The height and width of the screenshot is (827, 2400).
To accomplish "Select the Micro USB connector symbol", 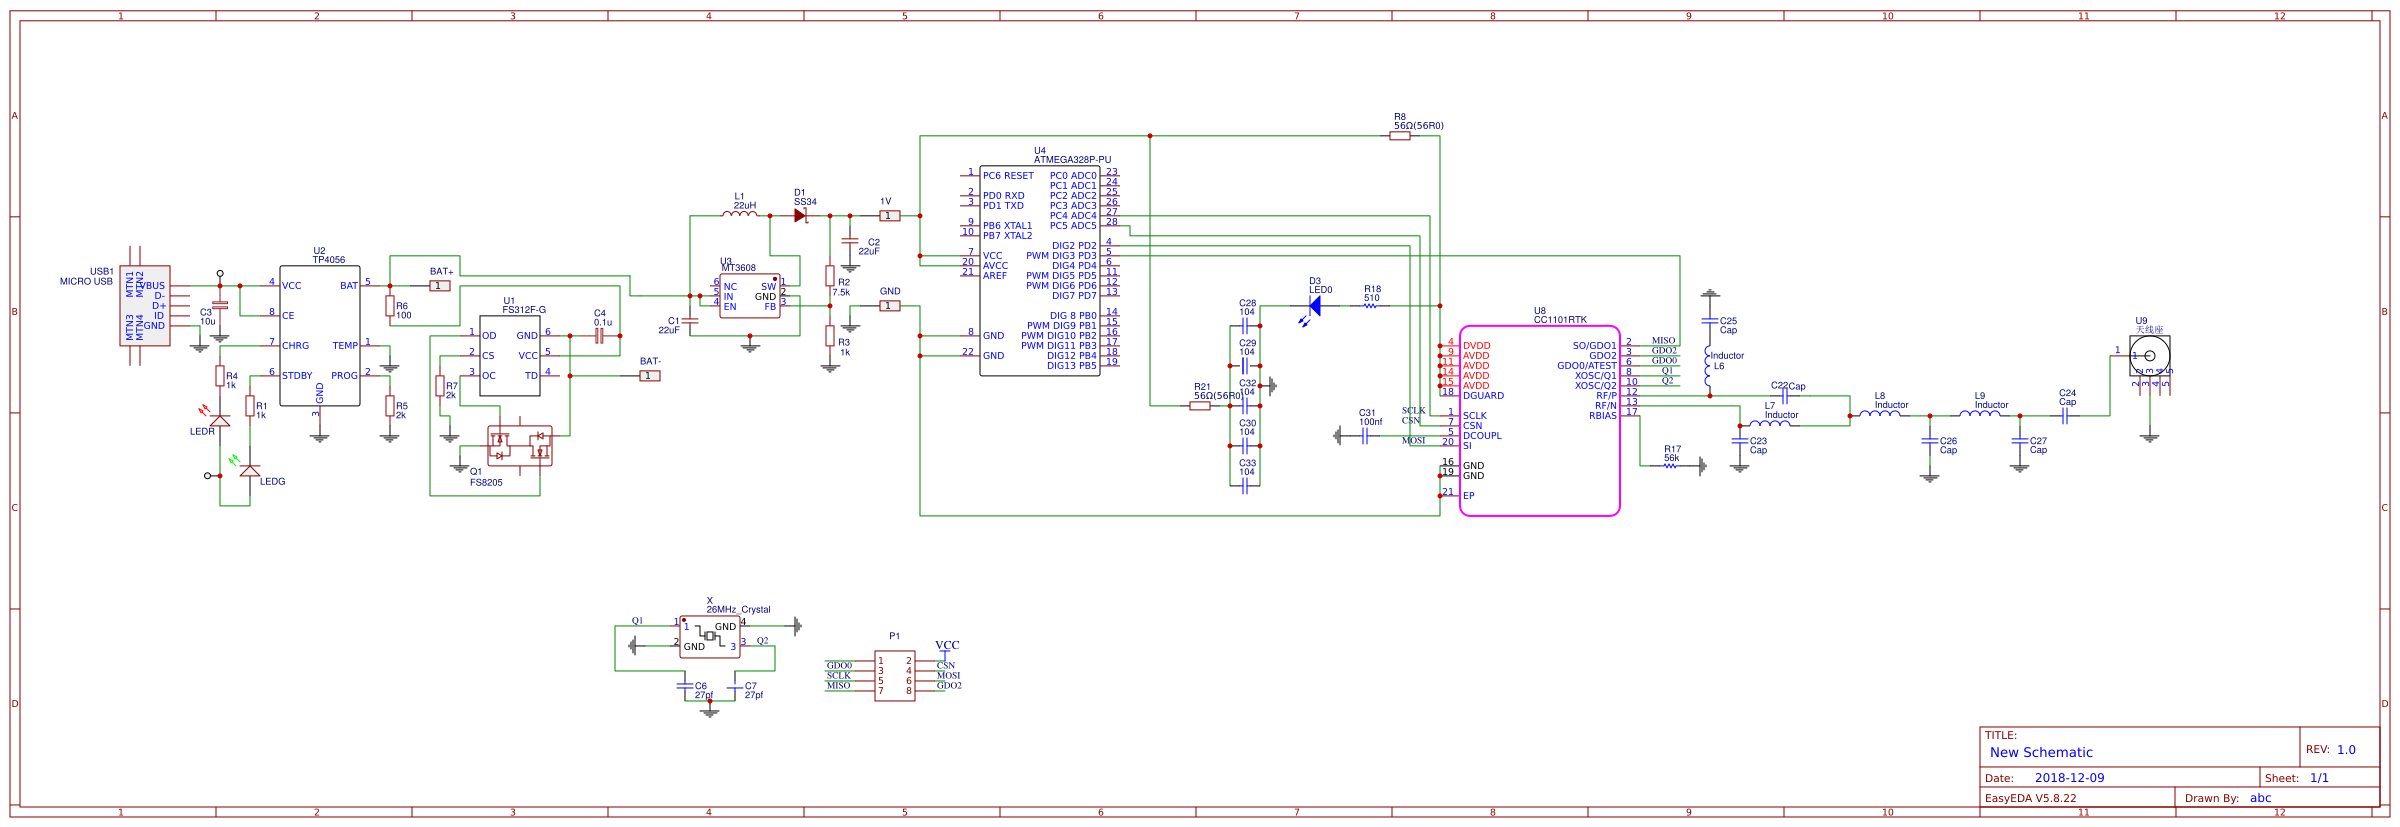I will coord(145,306).
